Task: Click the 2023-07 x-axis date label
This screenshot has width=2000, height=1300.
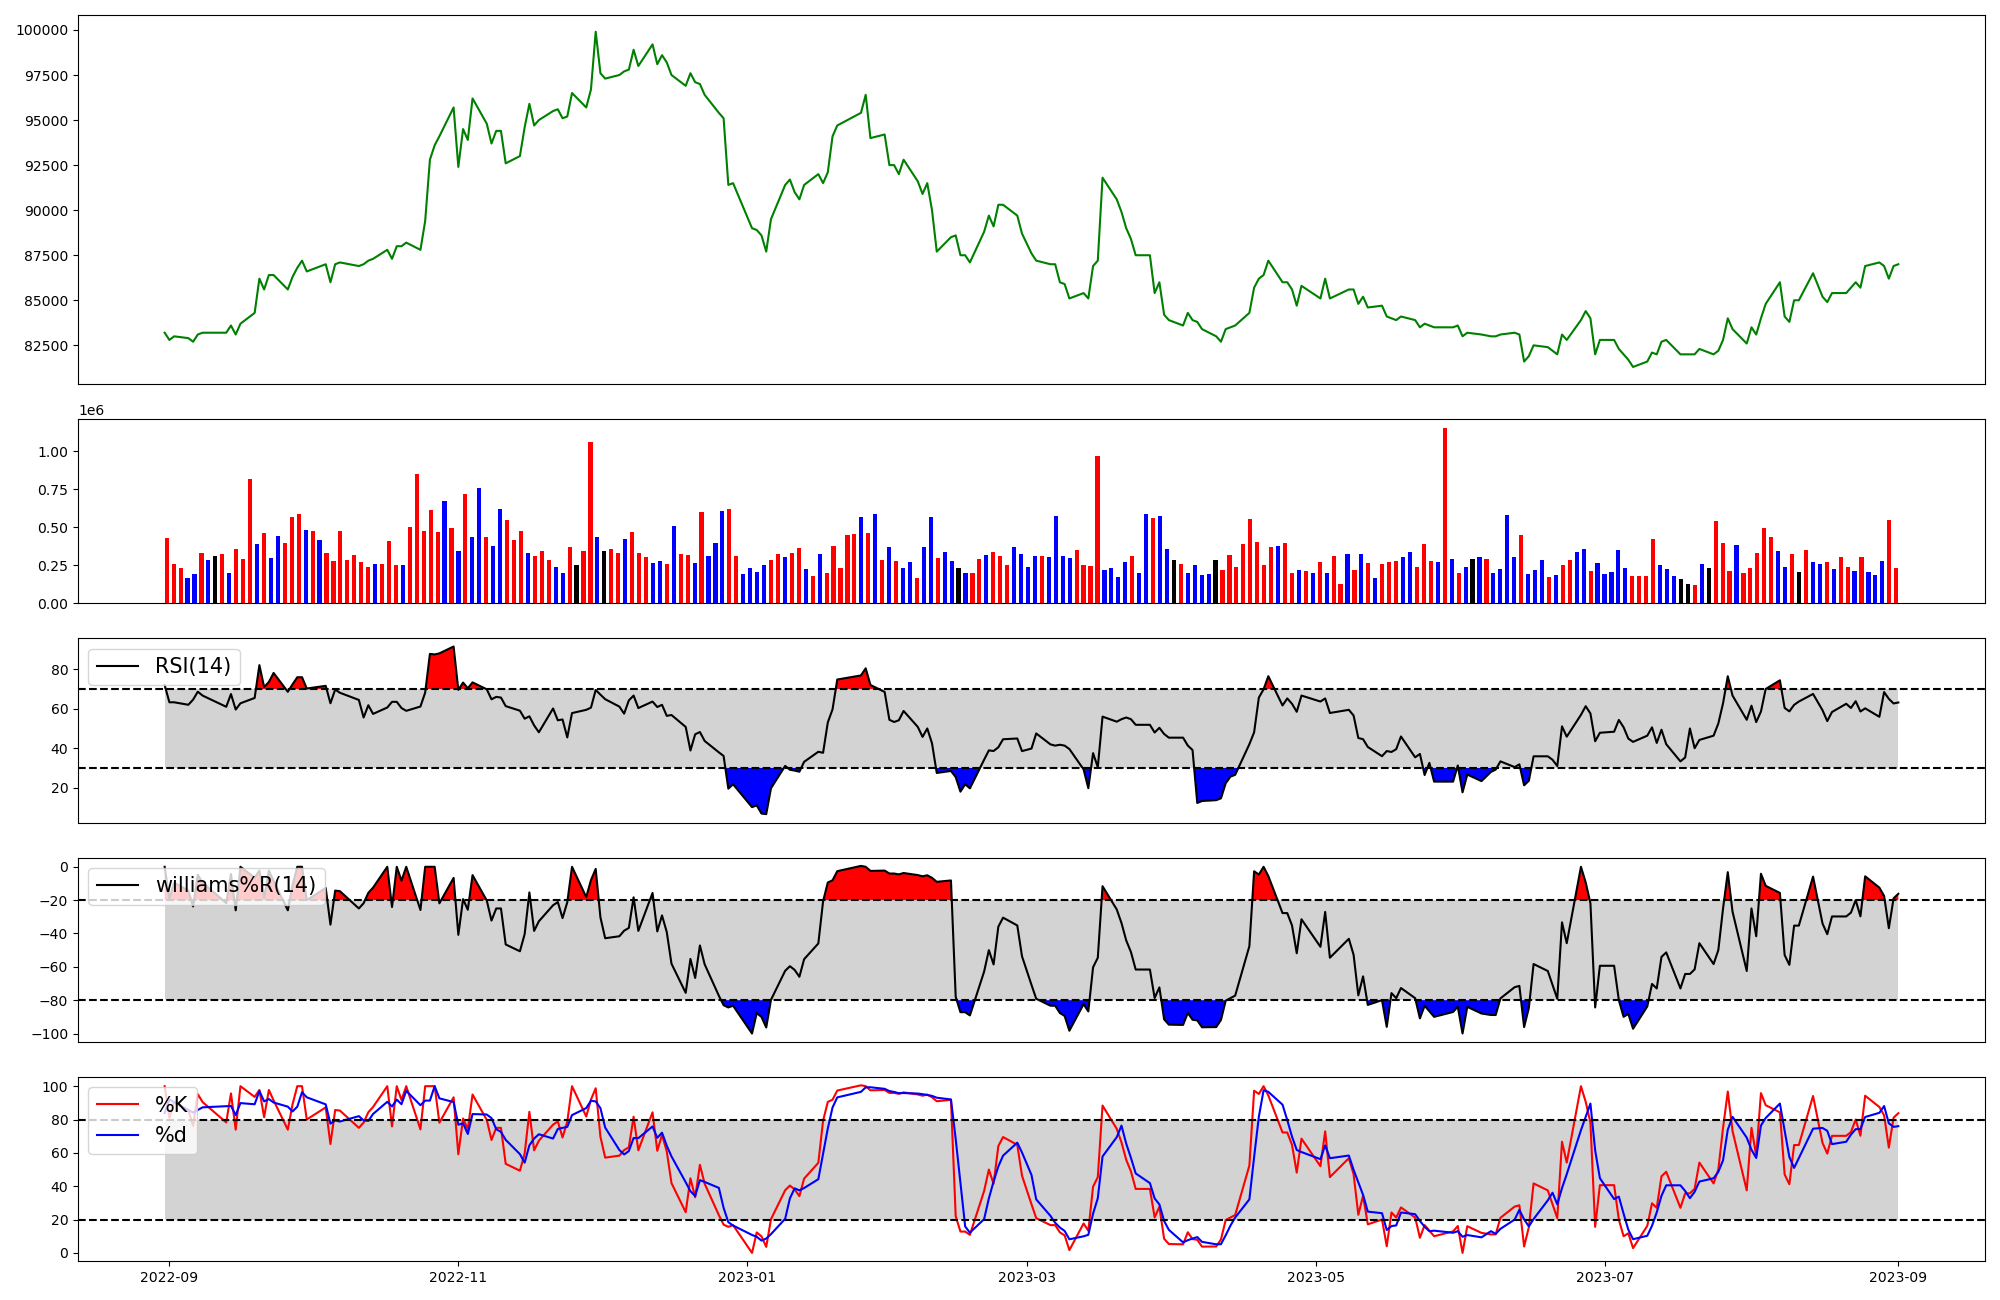Action: click(1605, 1277)
